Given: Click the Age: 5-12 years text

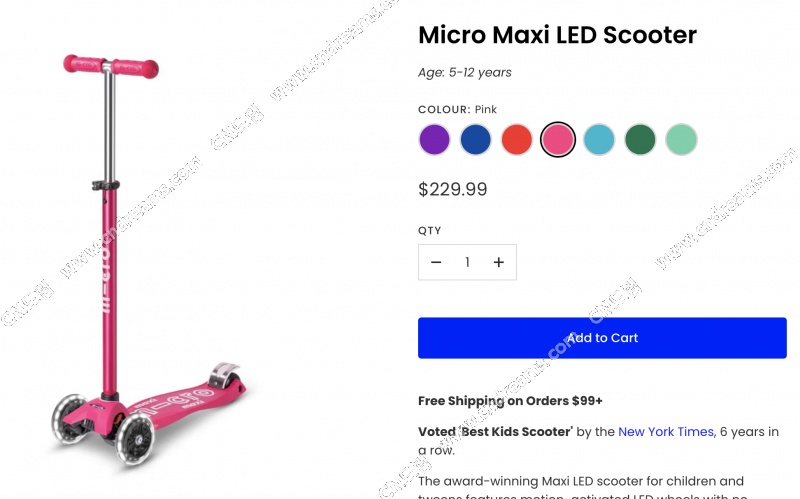Looking at the screenshot, I should (465, 72).
